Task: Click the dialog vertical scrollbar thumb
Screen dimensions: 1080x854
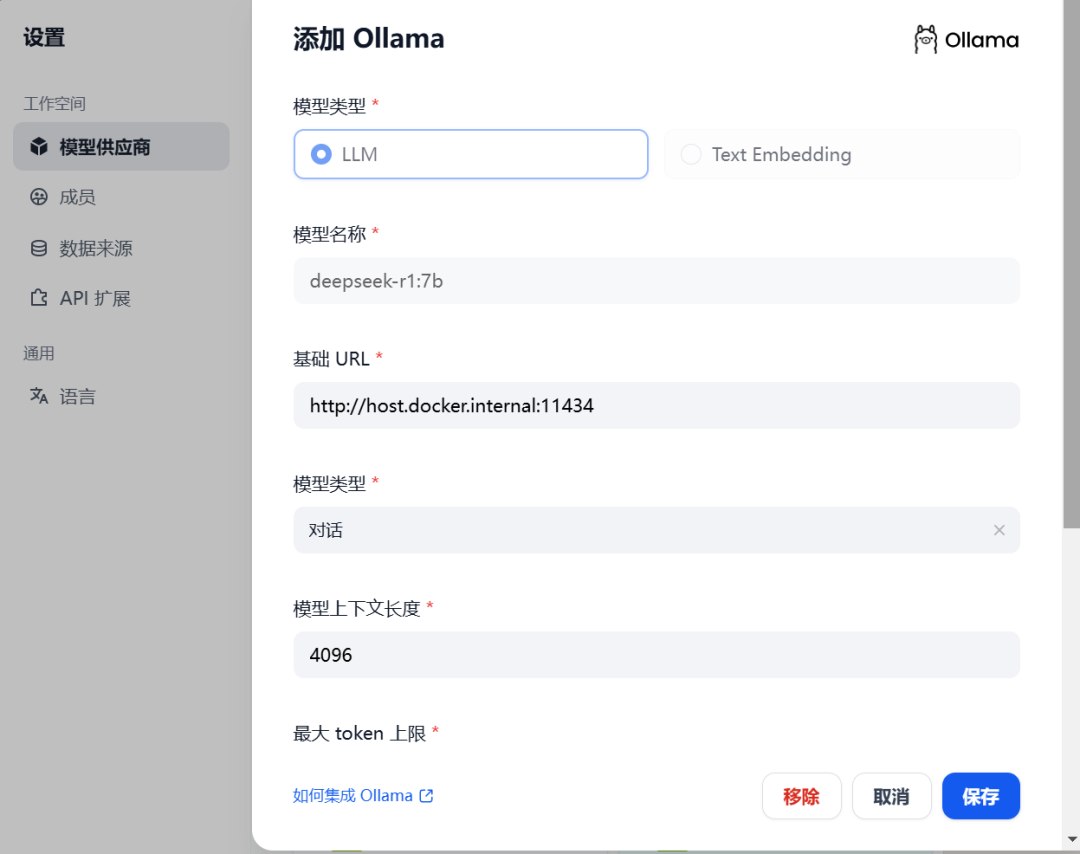Action: [1071, 264]
